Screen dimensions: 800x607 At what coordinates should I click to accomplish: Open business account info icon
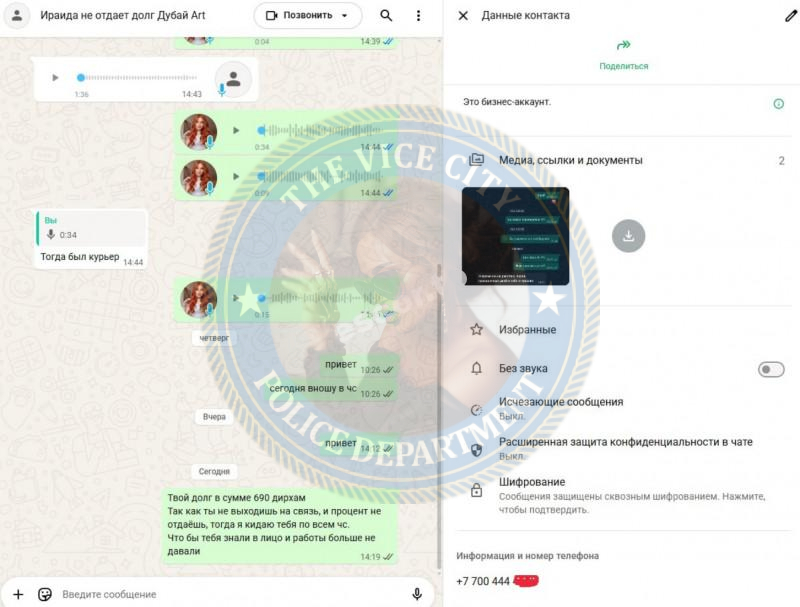[x=779, y=104]
